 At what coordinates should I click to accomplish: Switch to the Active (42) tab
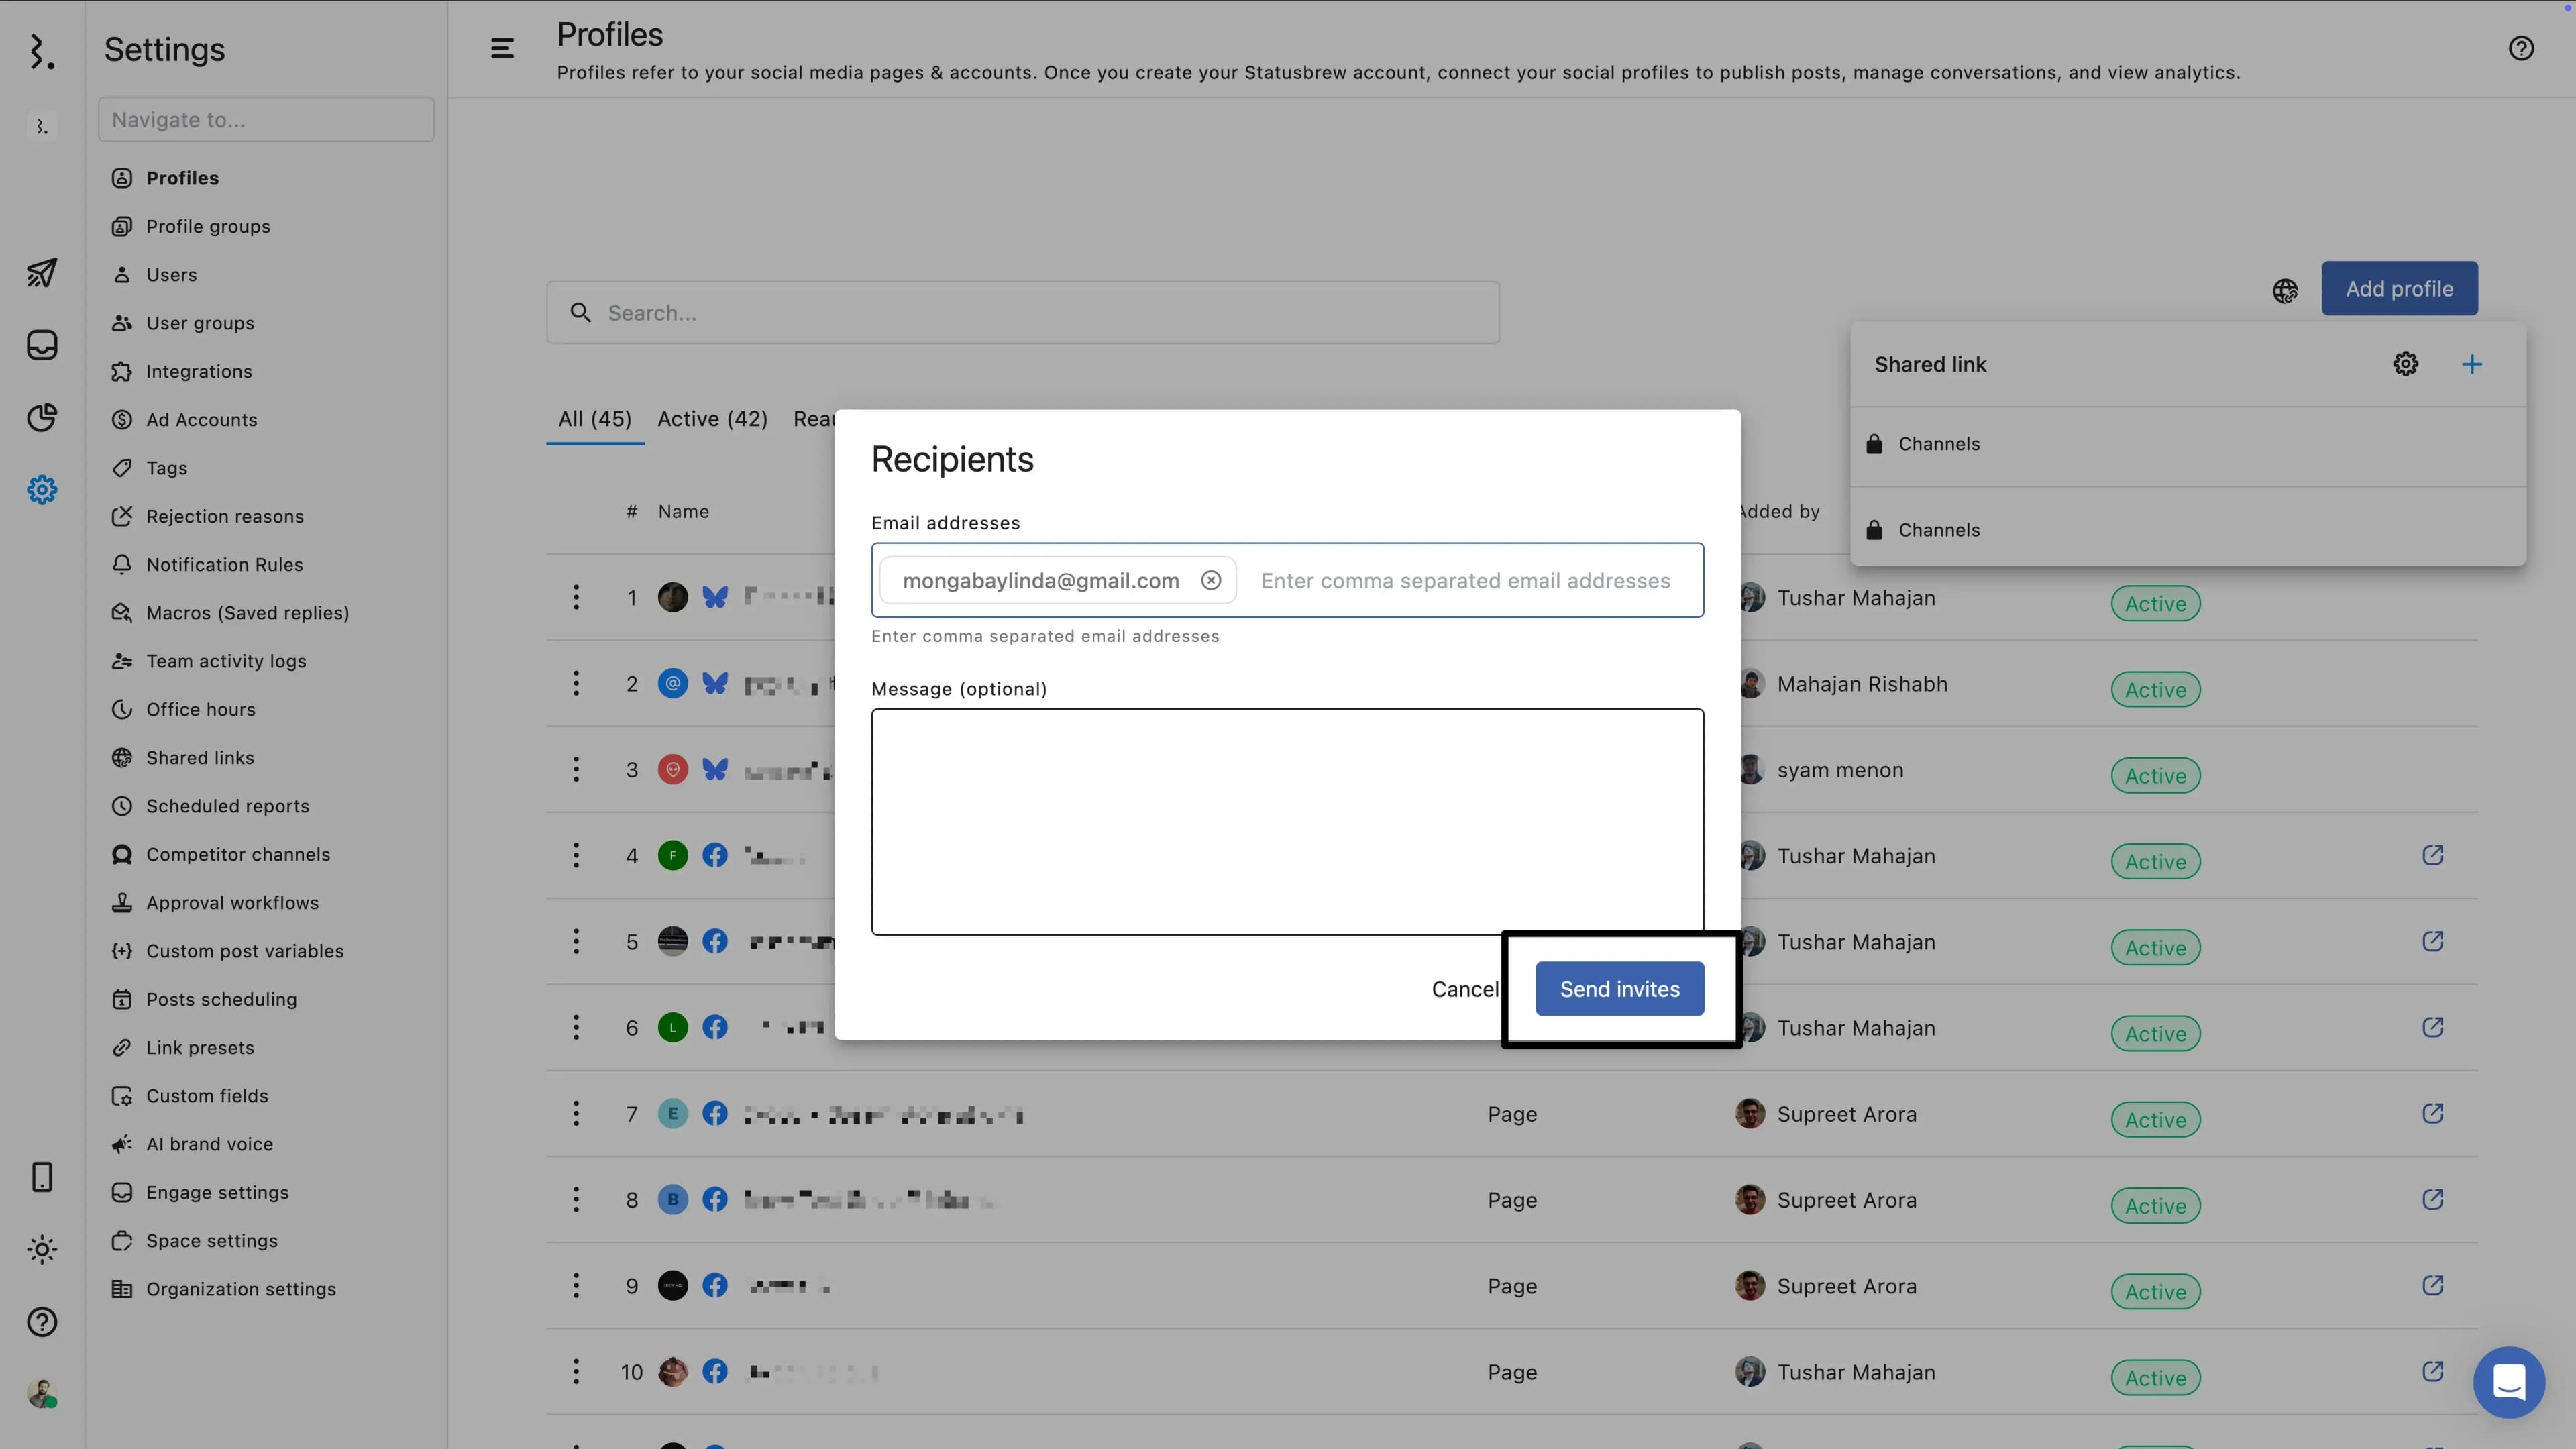click(712, 419)
